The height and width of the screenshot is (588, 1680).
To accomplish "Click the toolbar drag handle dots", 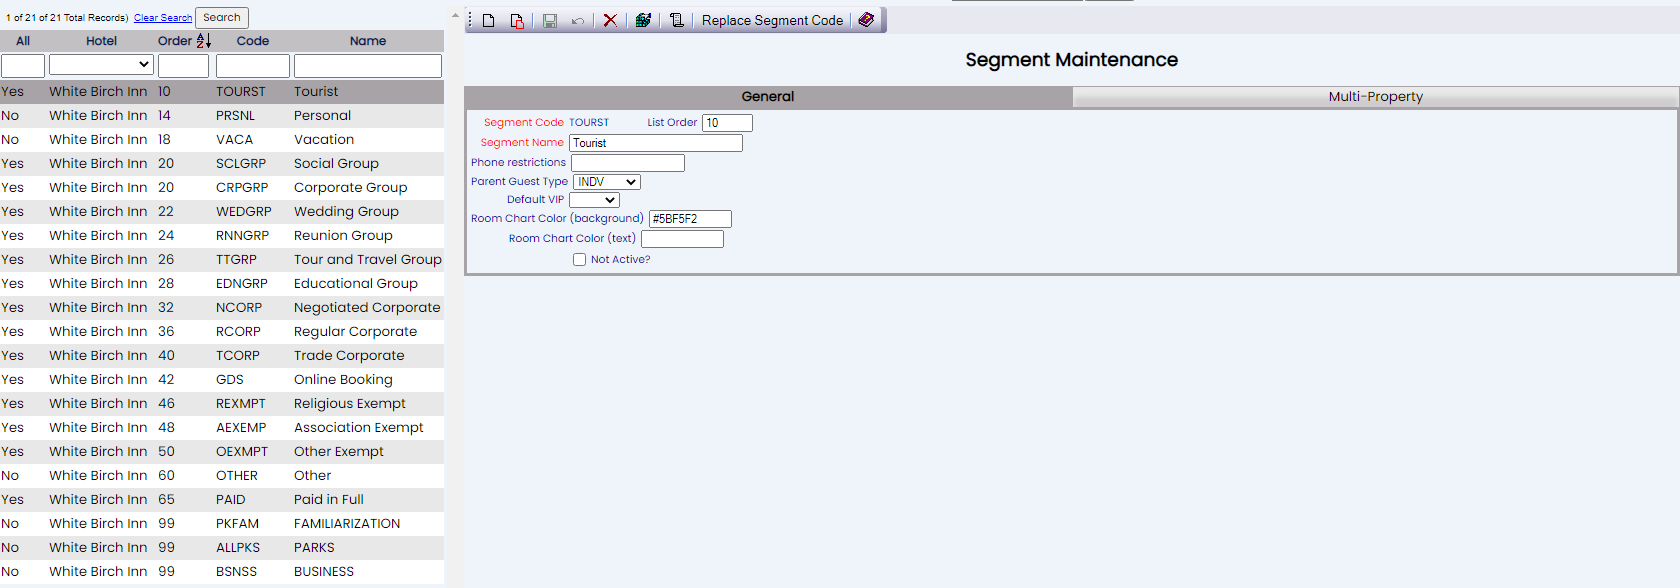I will coord(470,20).
